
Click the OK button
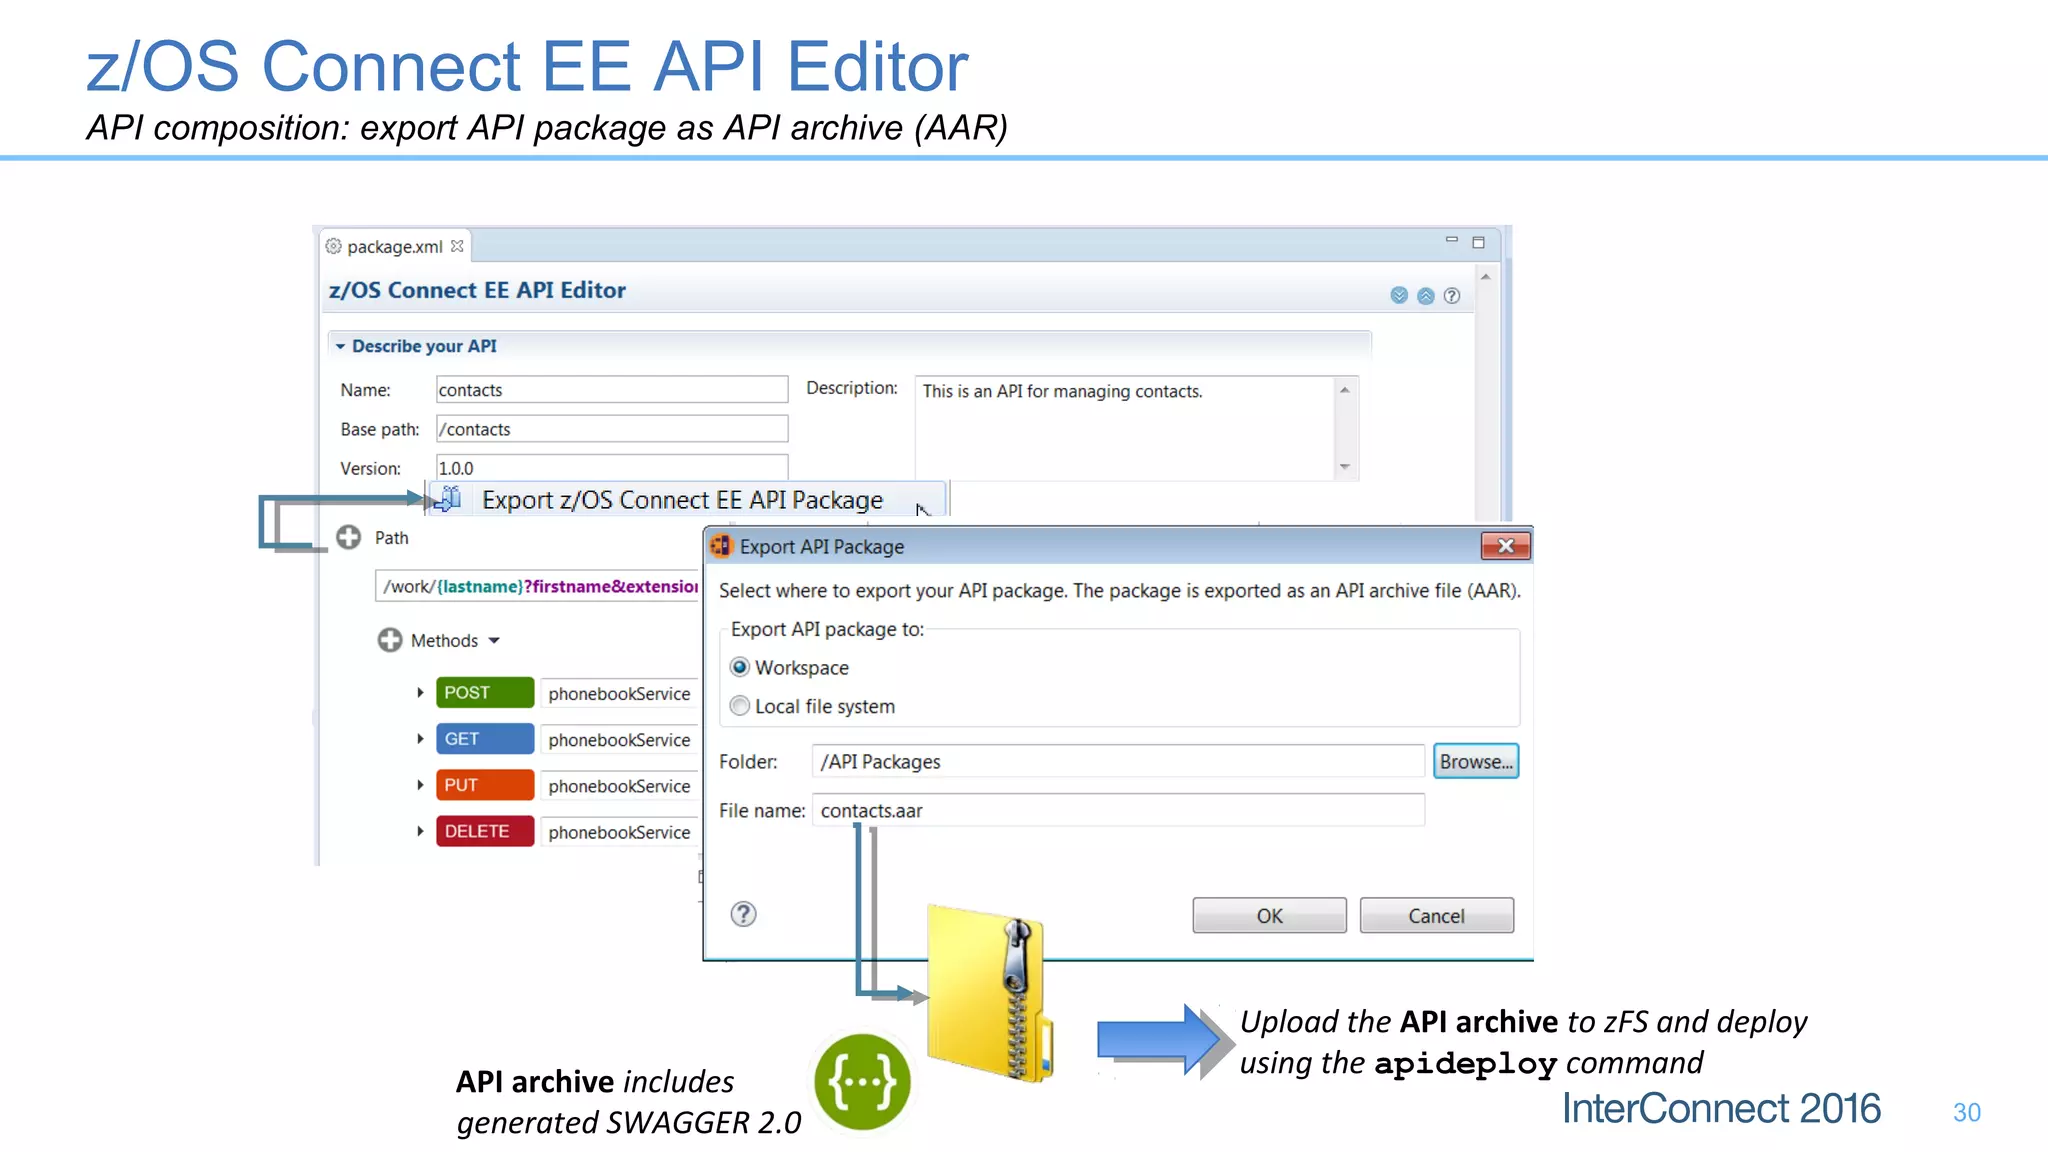[1269, 916]
